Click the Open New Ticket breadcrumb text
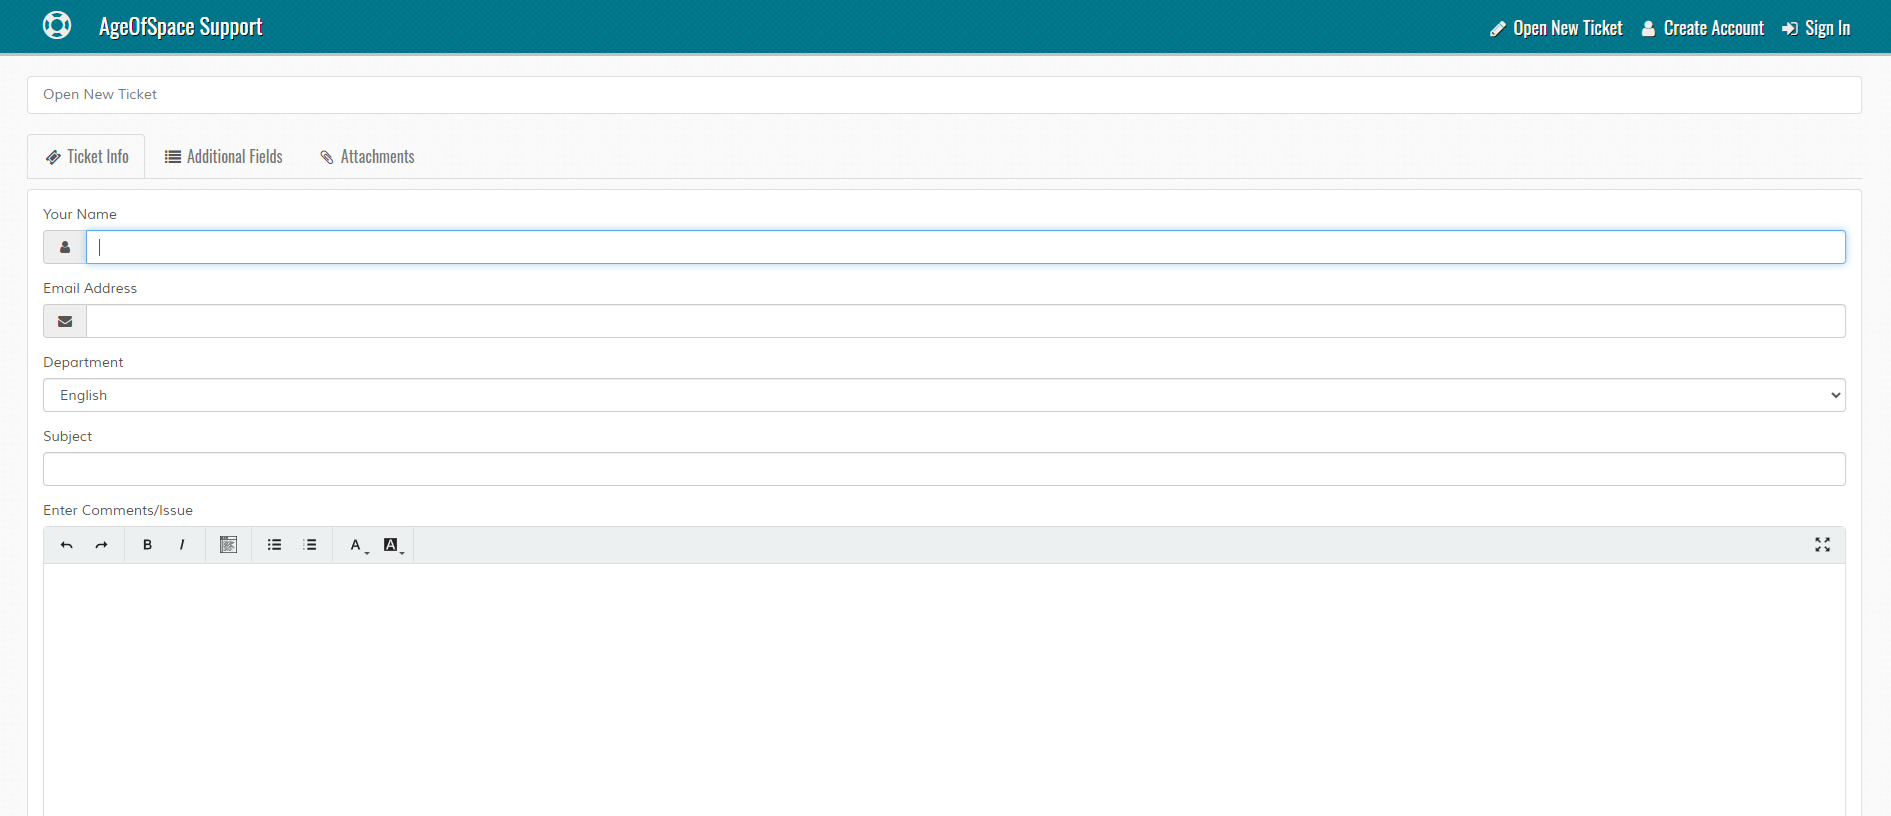 pyautogui.click(x=100, y=94)
